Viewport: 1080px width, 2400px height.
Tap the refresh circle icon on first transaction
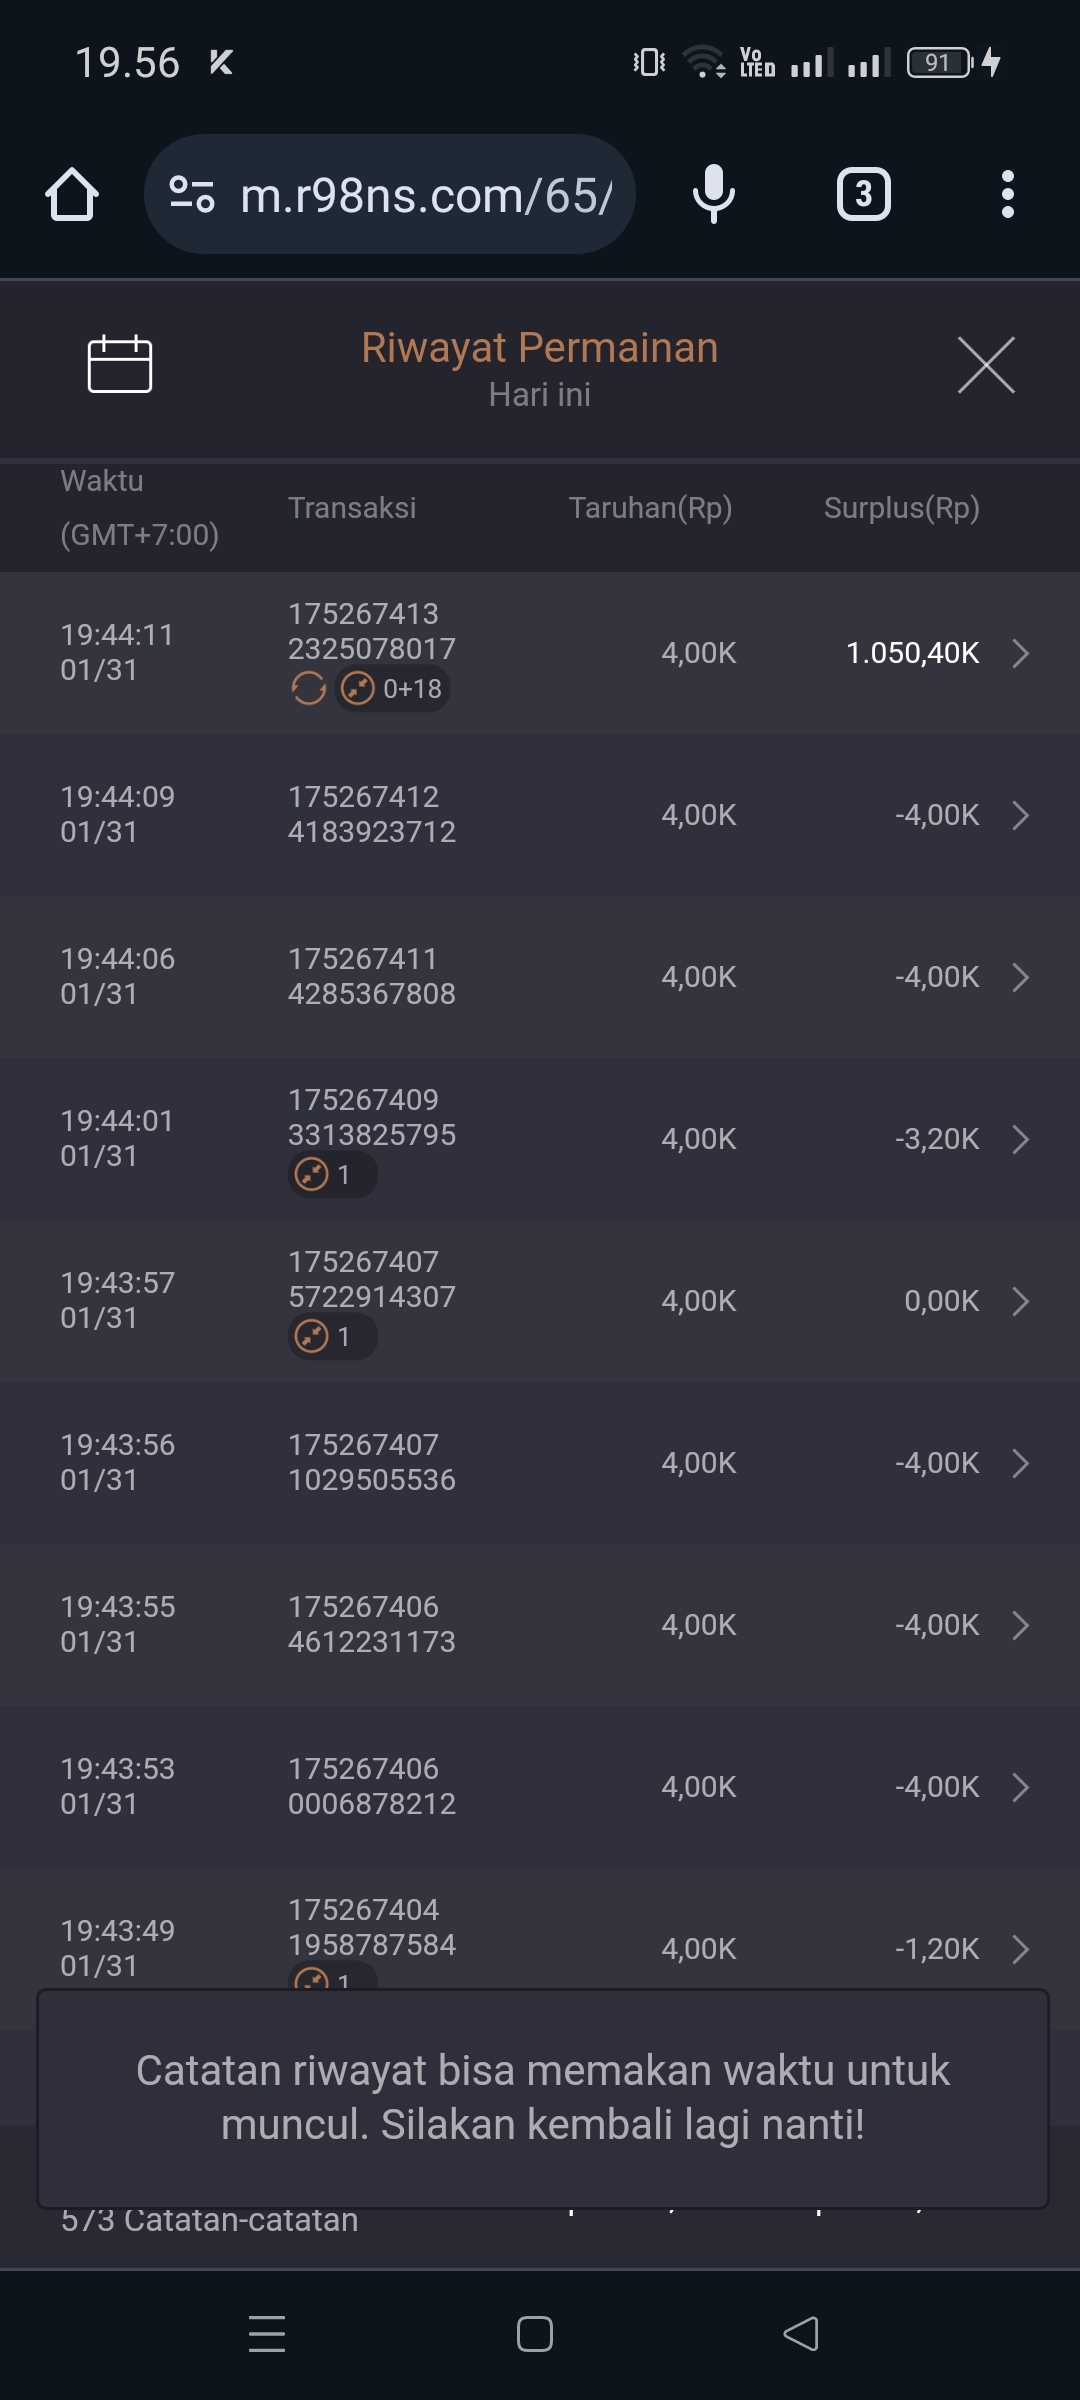(x=309, y=689)
